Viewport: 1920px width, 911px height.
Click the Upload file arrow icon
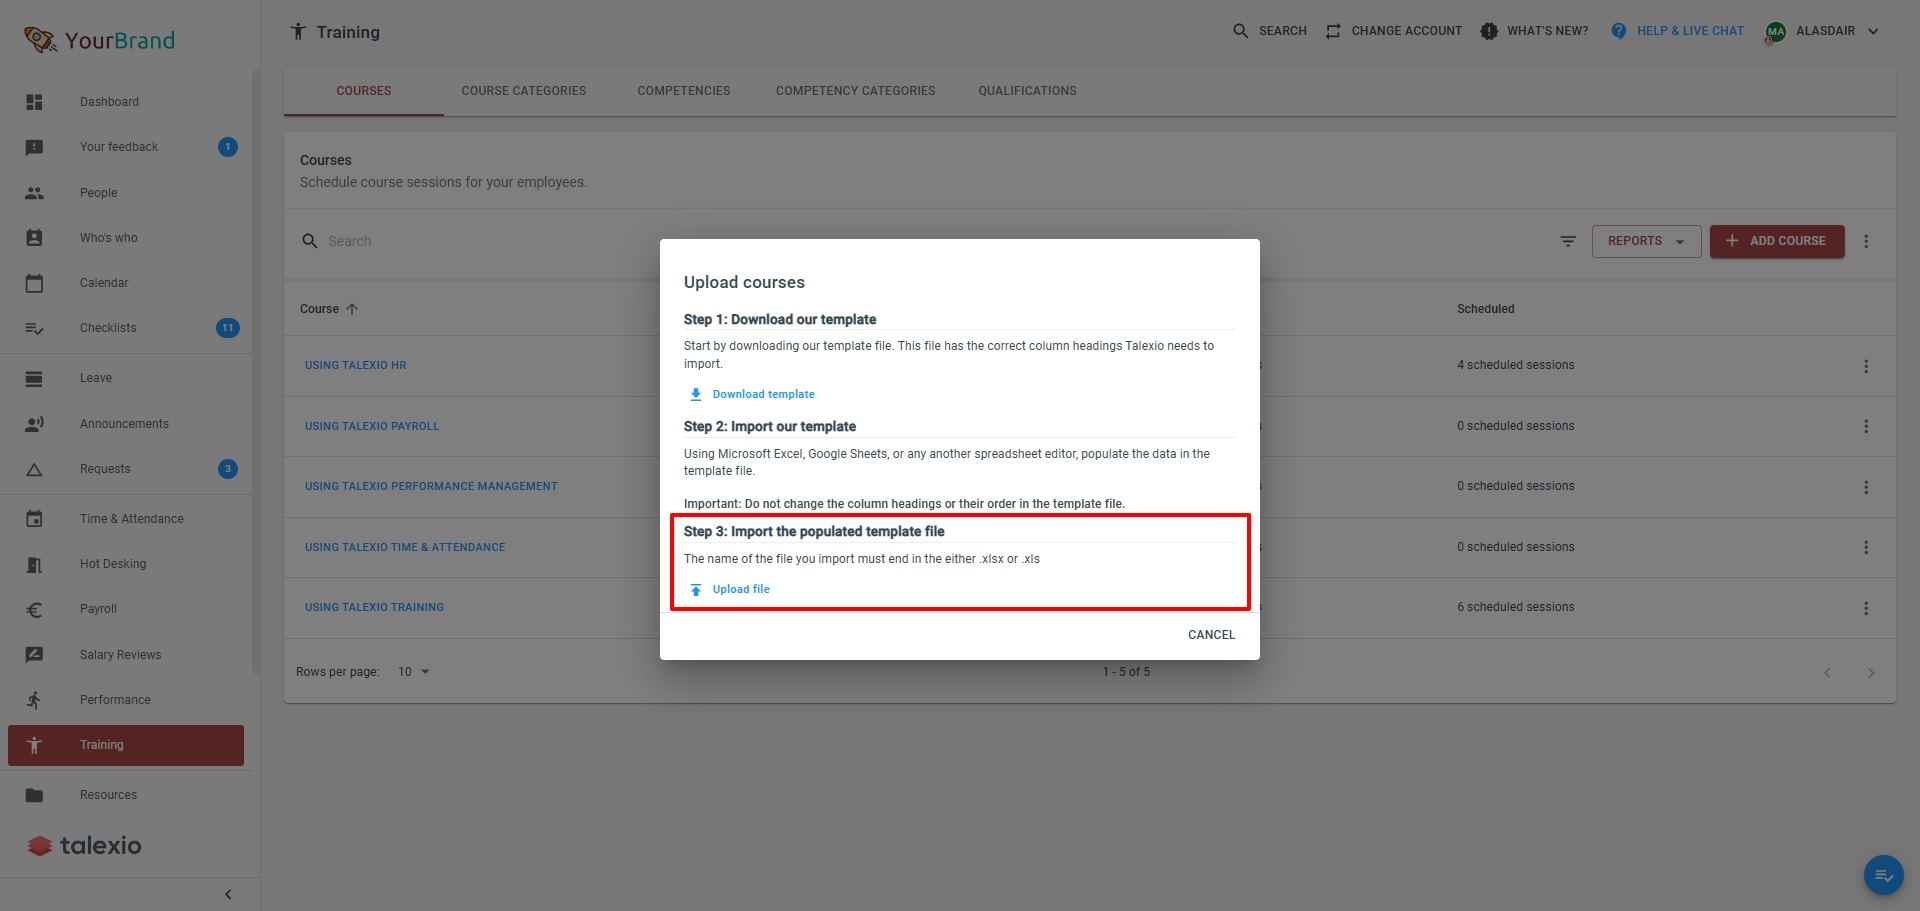coord(696,590)
